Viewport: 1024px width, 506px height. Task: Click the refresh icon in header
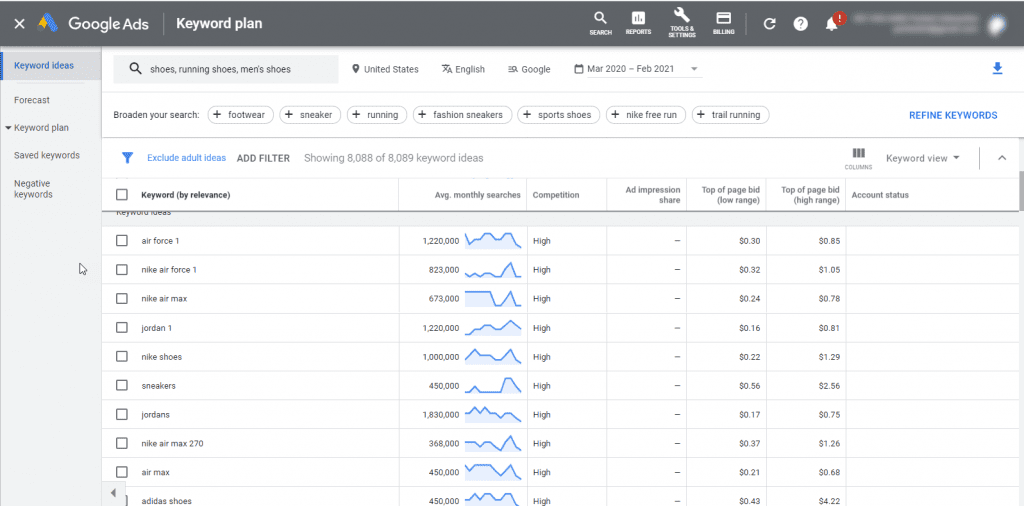coord(769,24)
